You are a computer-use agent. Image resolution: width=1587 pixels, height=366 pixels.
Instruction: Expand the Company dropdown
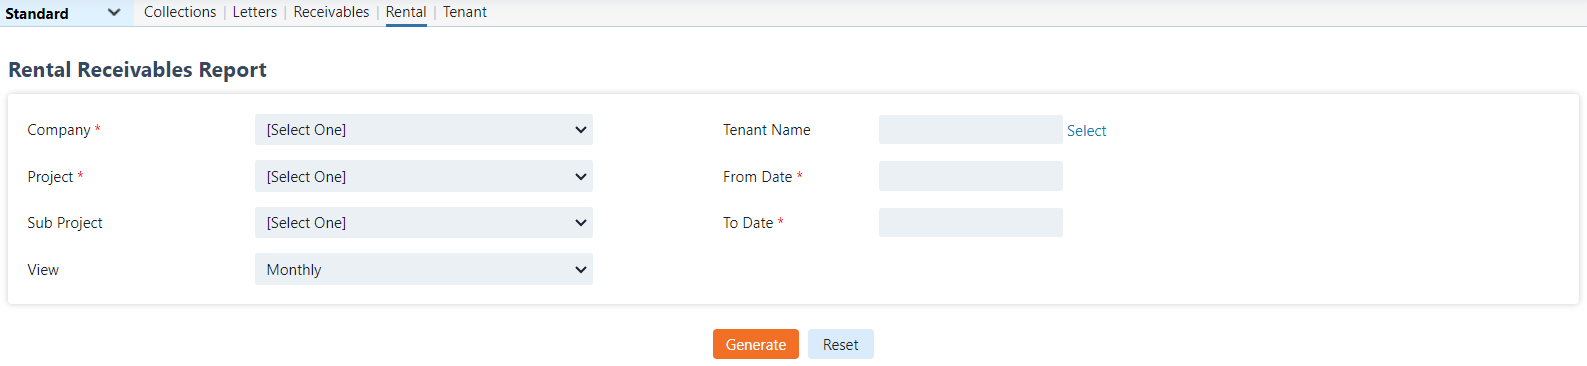(424, 130)
